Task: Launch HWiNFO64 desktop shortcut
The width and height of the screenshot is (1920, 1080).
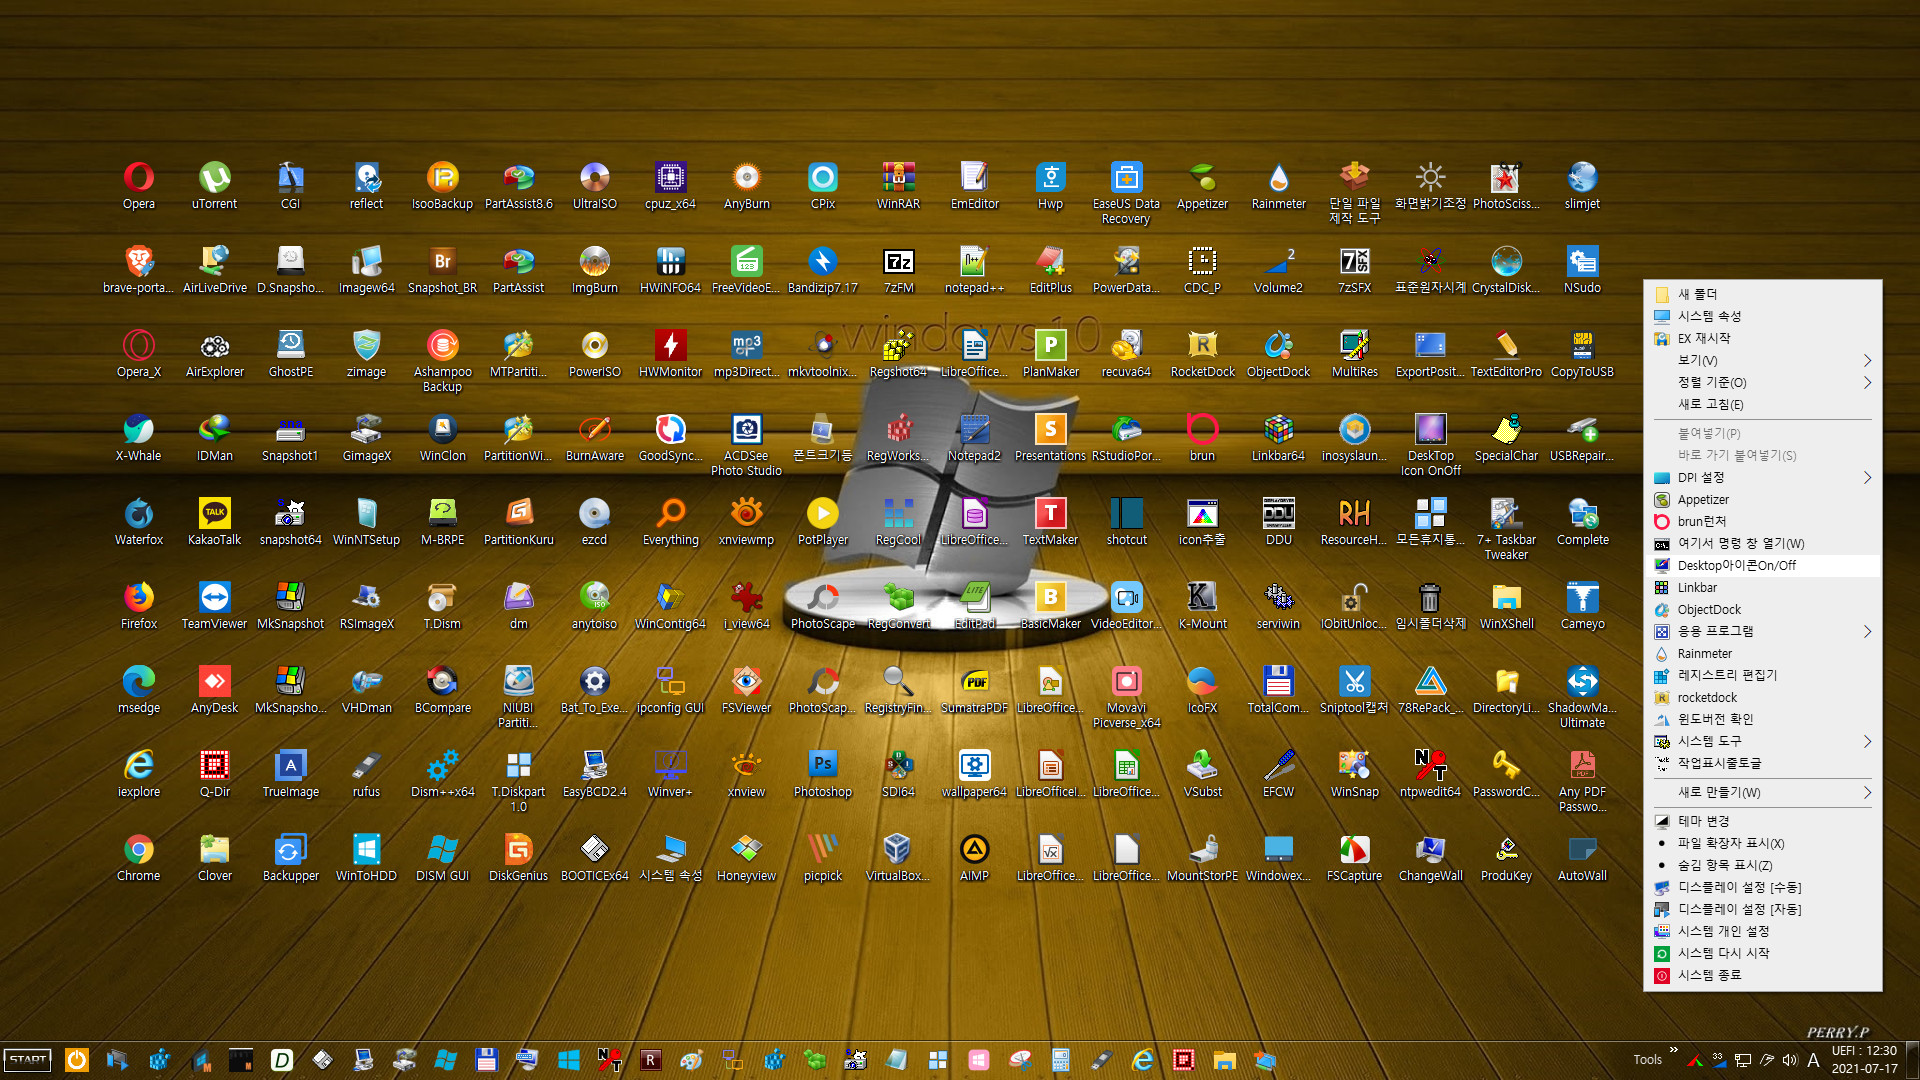Action: pos(670,270)
